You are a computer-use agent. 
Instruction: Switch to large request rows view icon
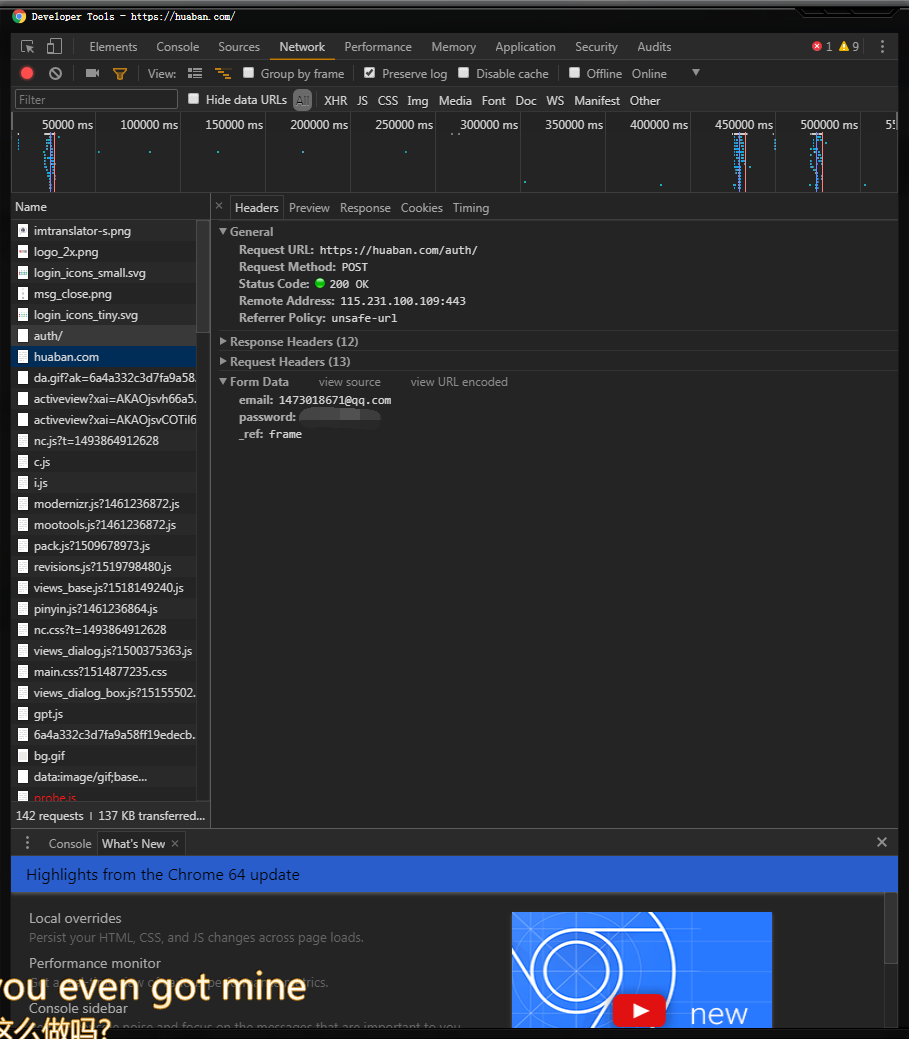click(x=195, y=74)
